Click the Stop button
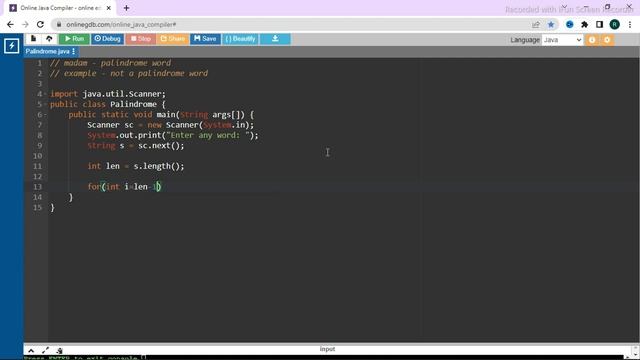Viewport: 640px width, 360px height. [x=140, y=39]
